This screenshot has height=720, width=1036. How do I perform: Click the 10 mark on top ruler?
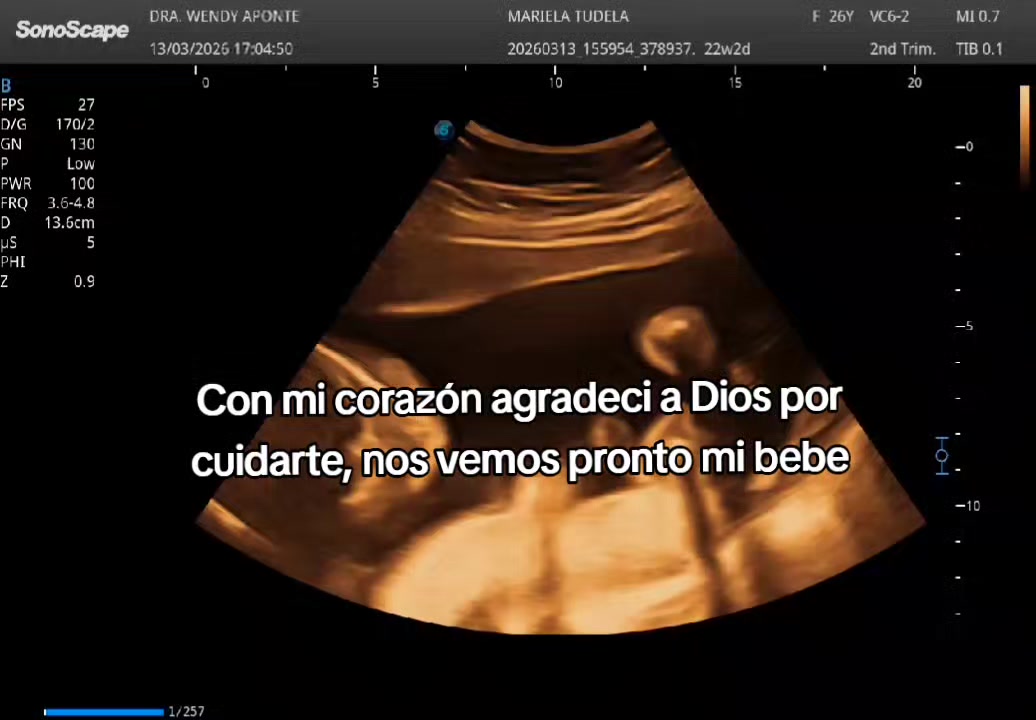pos(555,83)
